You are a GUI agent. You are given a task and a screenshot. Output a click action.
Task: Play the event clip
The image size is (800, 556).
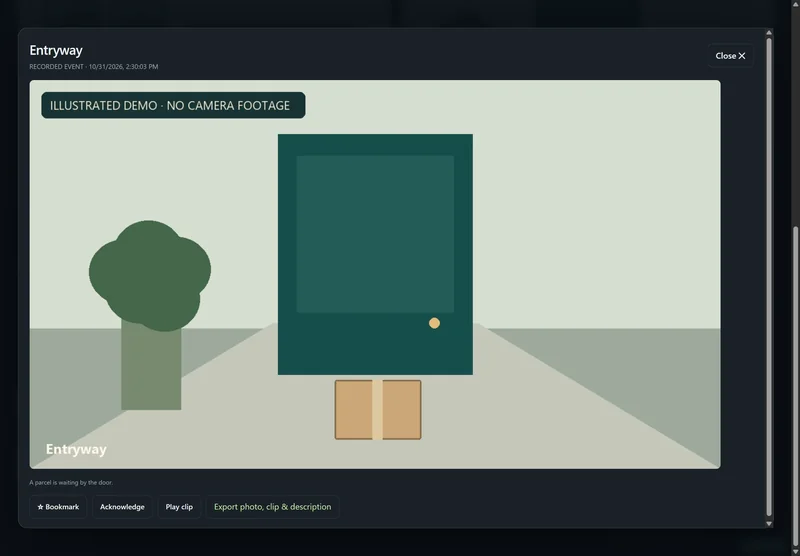click(179, 507)
